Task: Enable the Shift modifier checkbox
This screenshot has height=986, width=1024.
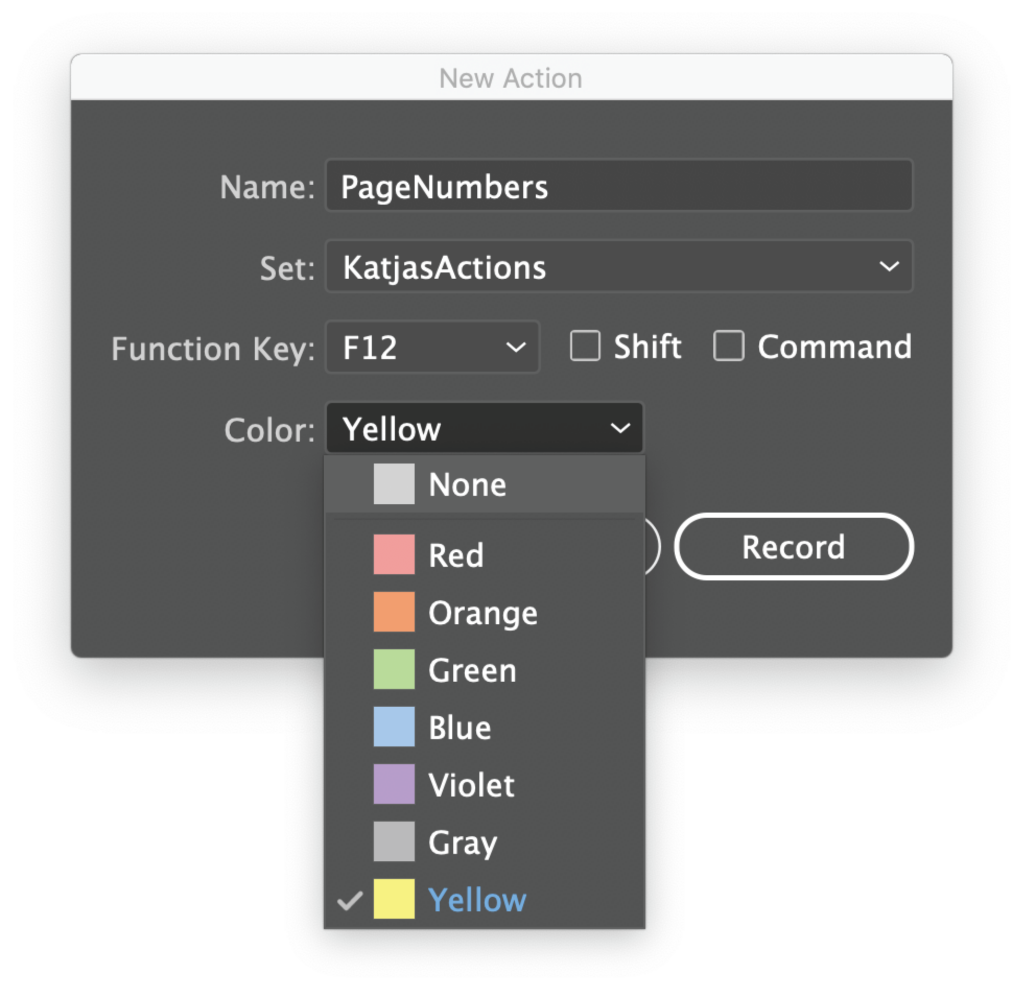Action: pyautogui.click(x=586, y=346)
